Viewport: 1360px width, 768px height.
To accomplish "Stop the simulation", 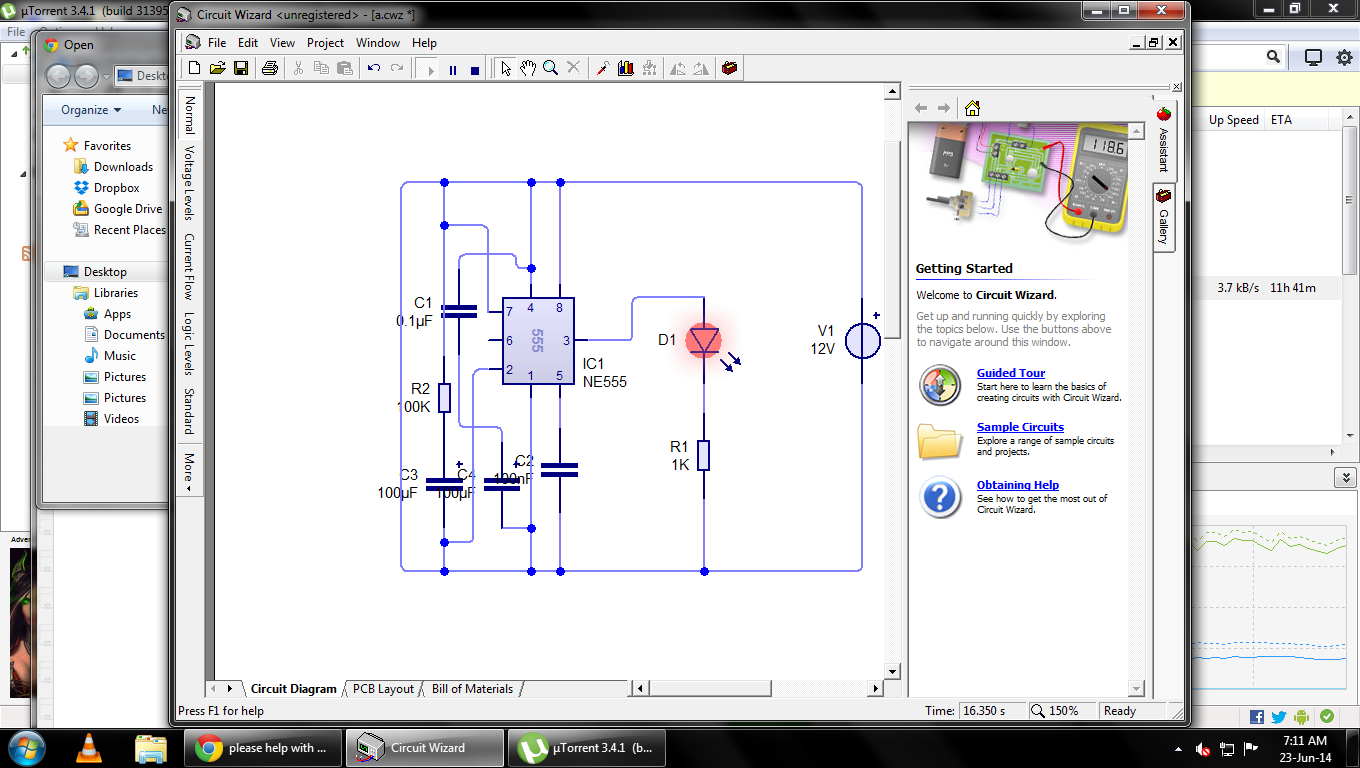I will pos(474,69).
